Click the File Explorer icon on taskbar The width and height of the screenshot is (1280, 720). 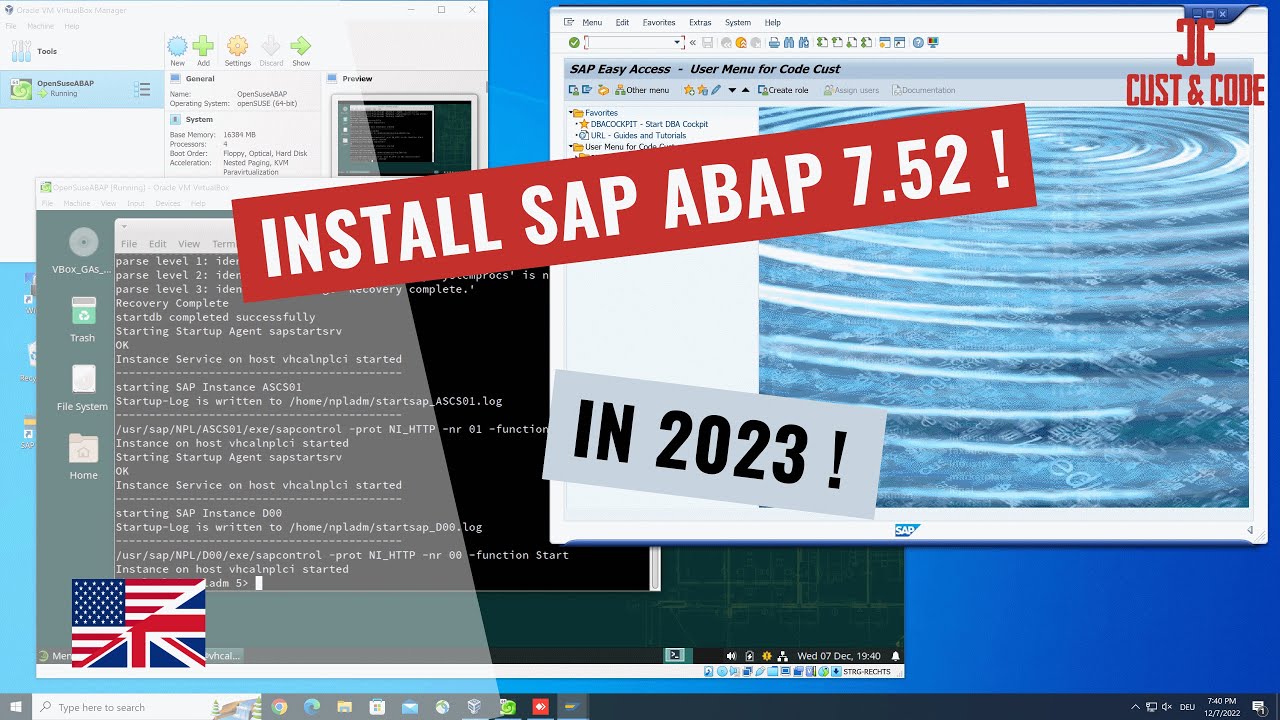coord(345,707)
